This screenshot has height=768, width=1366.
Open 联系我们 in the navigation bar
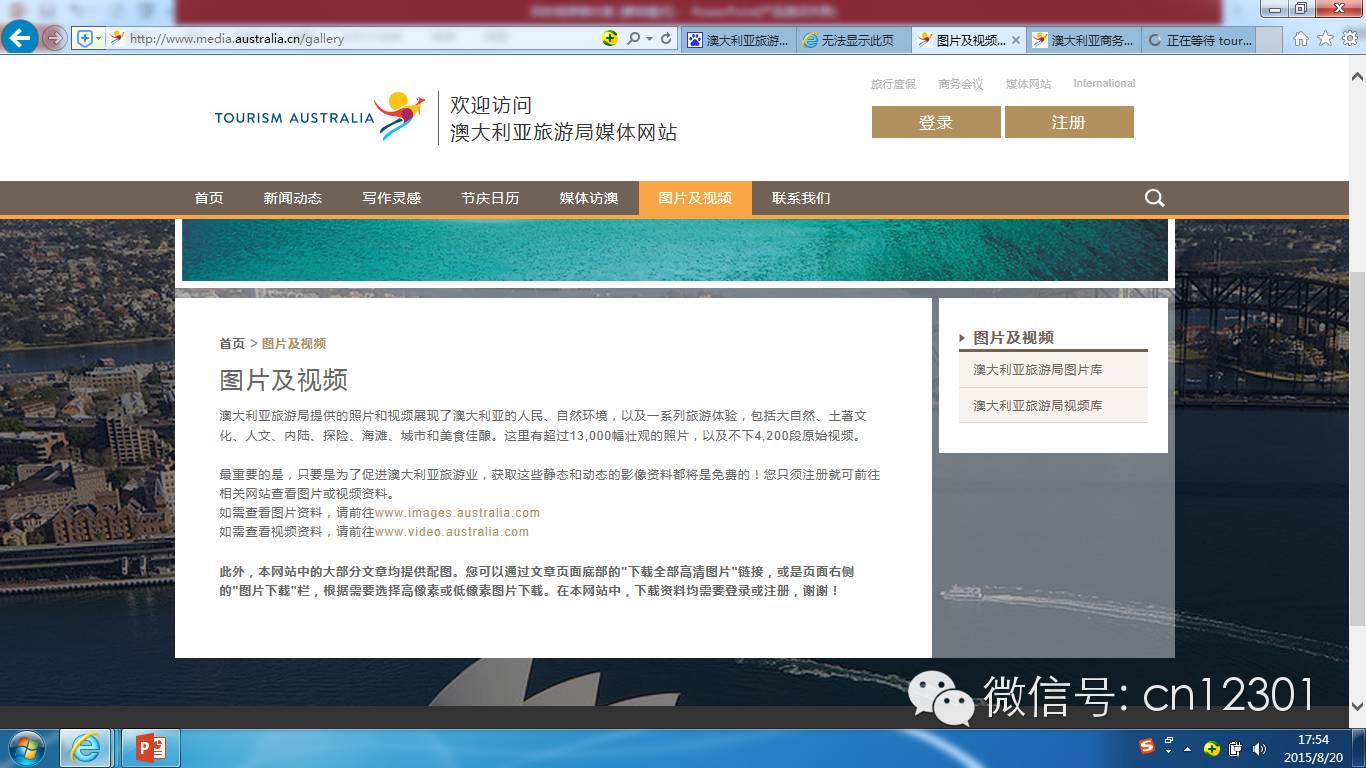[801, 198]
